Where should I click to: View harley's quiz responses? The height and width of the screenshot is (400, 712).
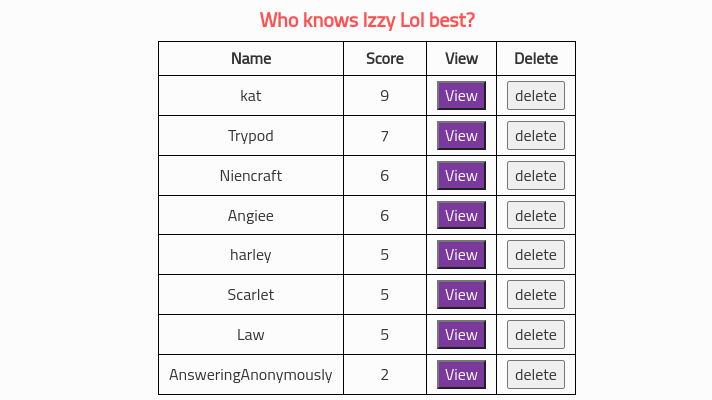pos(461,255)
